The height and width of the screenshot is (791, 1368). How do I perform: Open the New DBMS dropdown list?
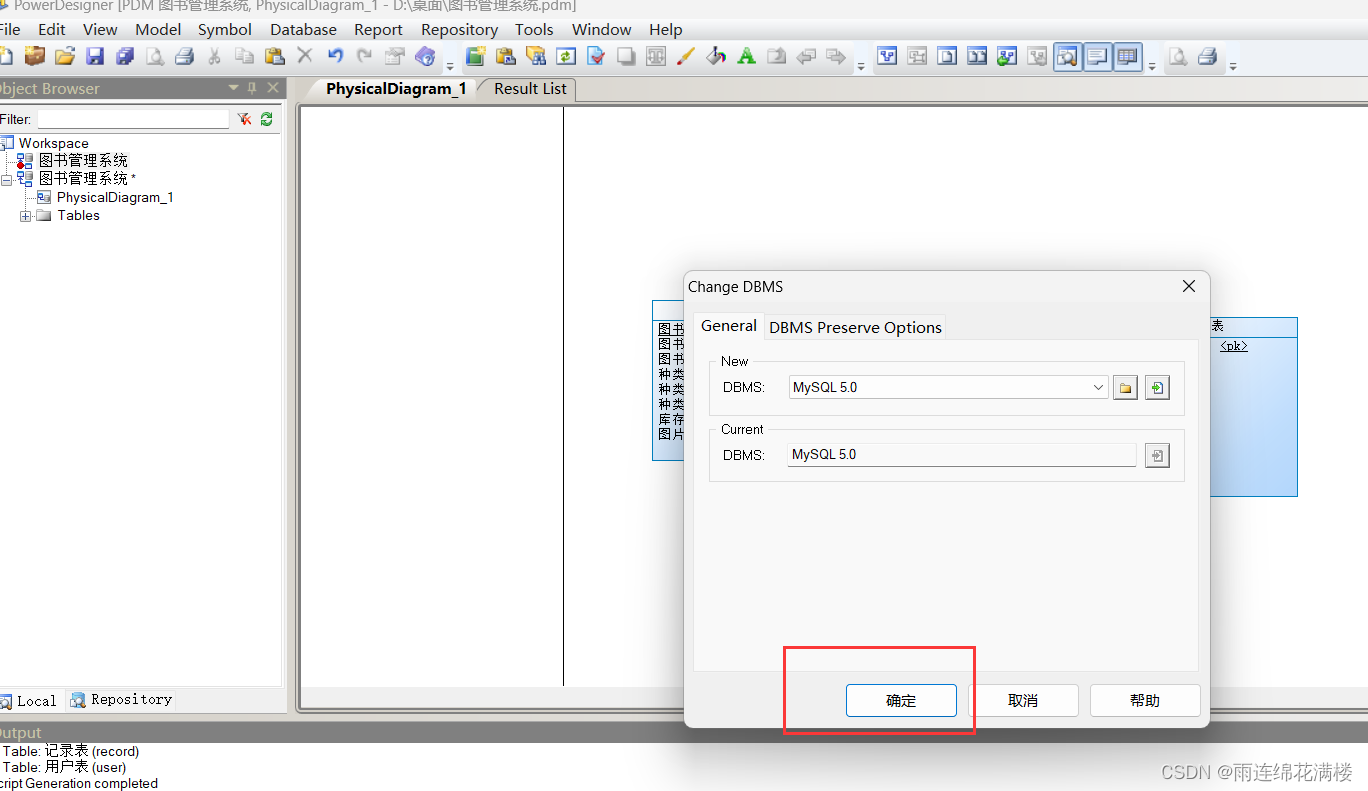tap(1098, 387)
